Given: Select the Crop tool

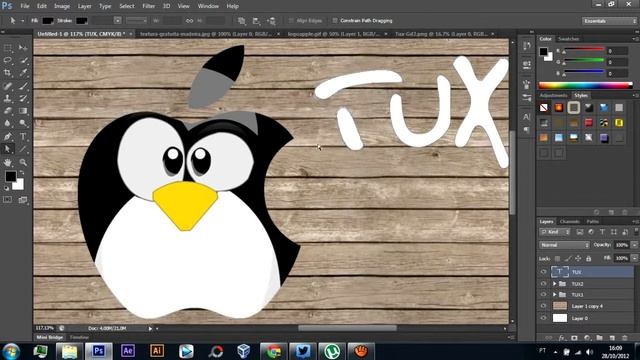Looking at the screenshot, I should (x=8, y=73).
